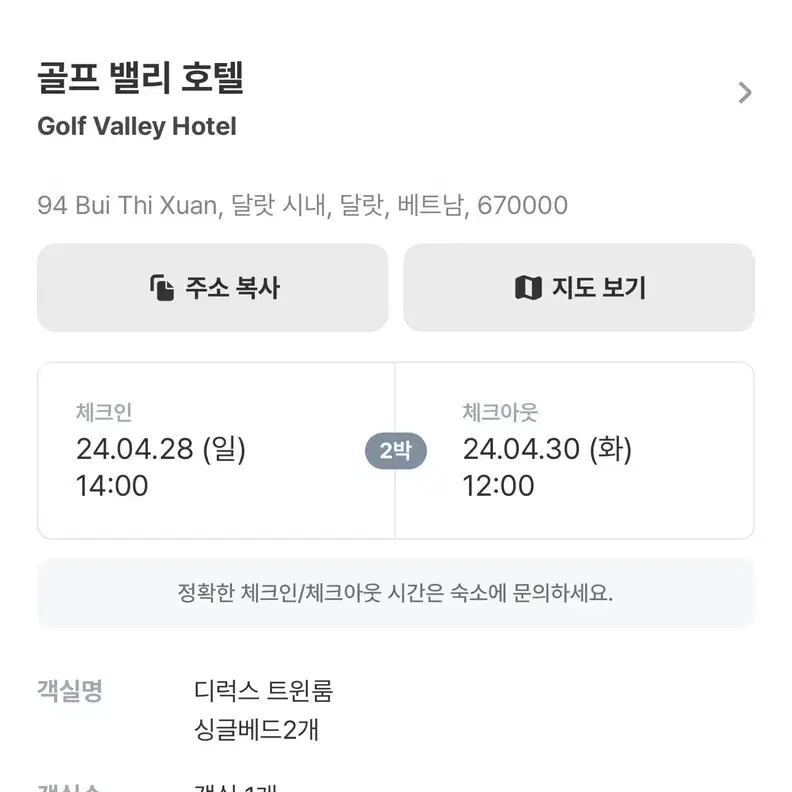Open hotel details with the right chevron
Image resolution: width=792 pixels, height=792 pixels.
745,93
